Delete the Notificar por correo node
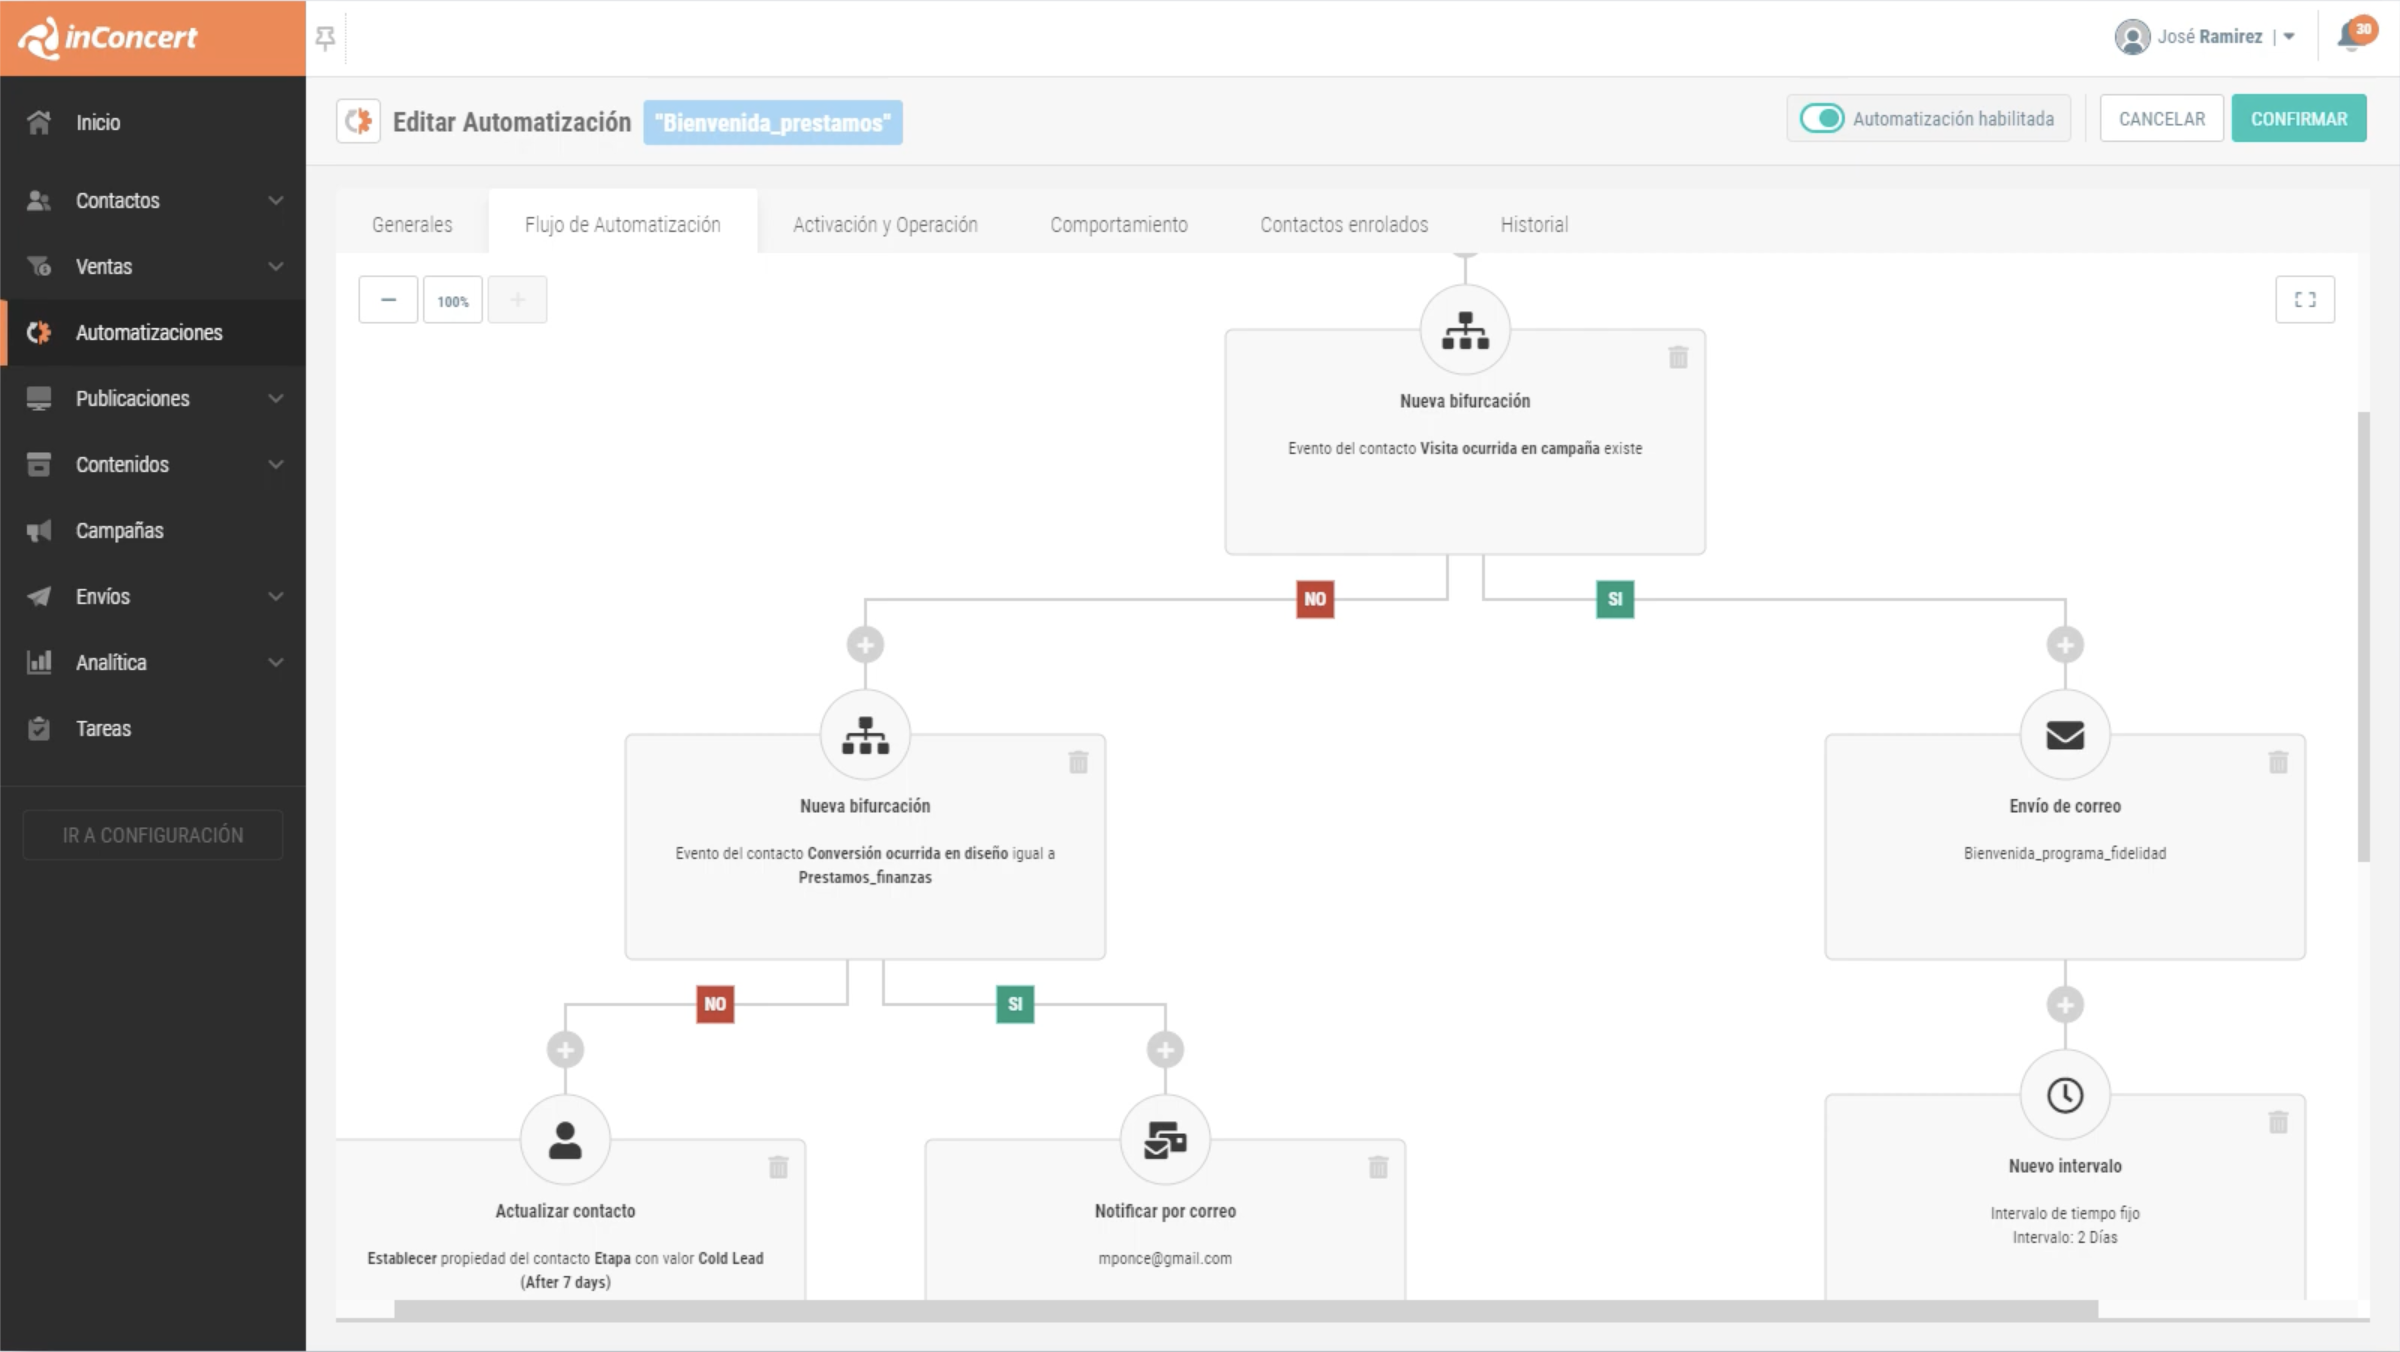The height and width of the screenshot is (1352, 2400). [1378, 1167]
